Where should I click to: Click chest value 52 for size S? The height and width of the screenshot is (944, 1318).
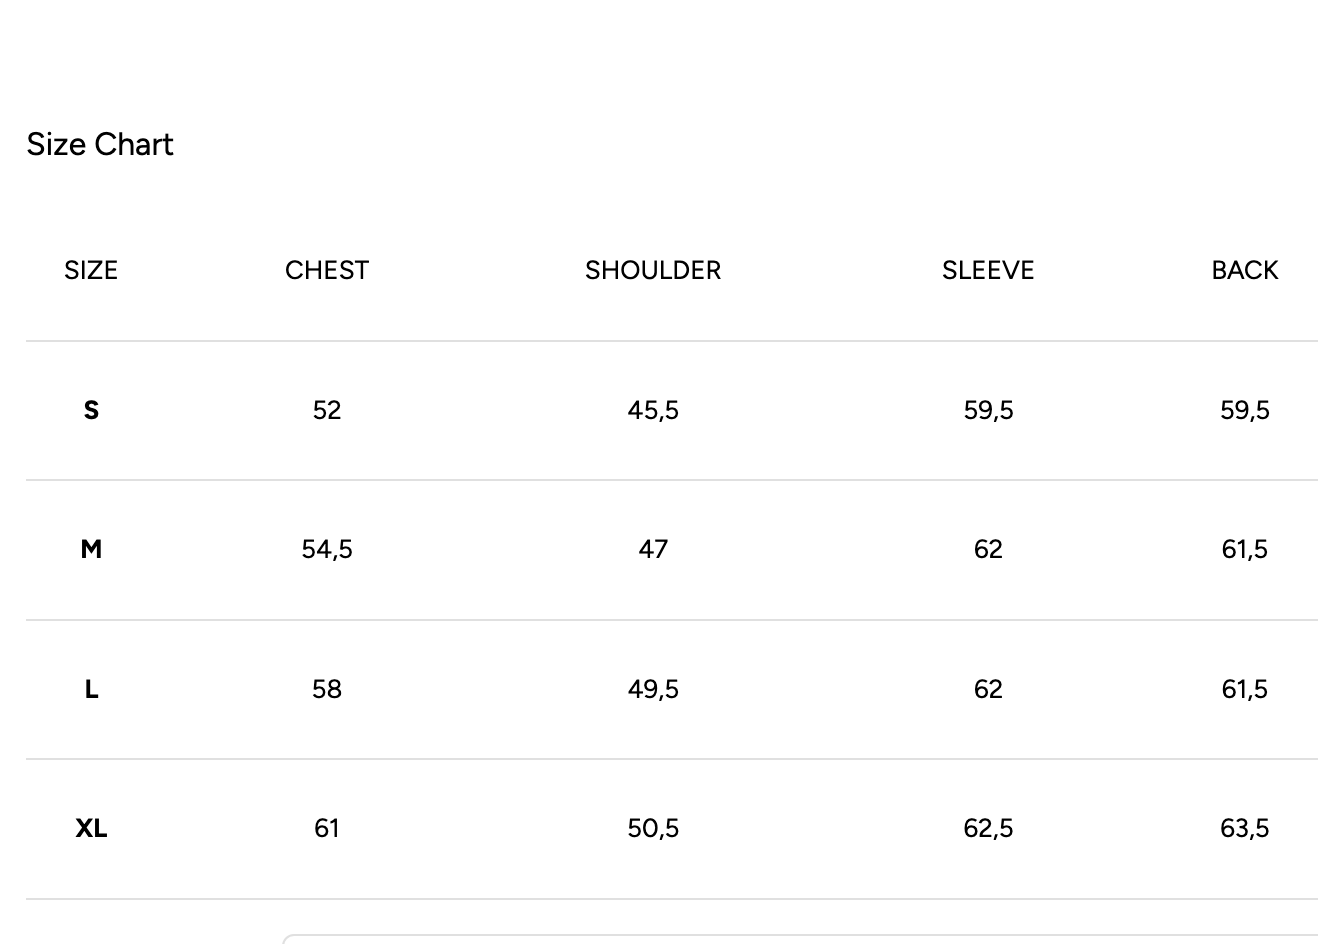(327, 411)
